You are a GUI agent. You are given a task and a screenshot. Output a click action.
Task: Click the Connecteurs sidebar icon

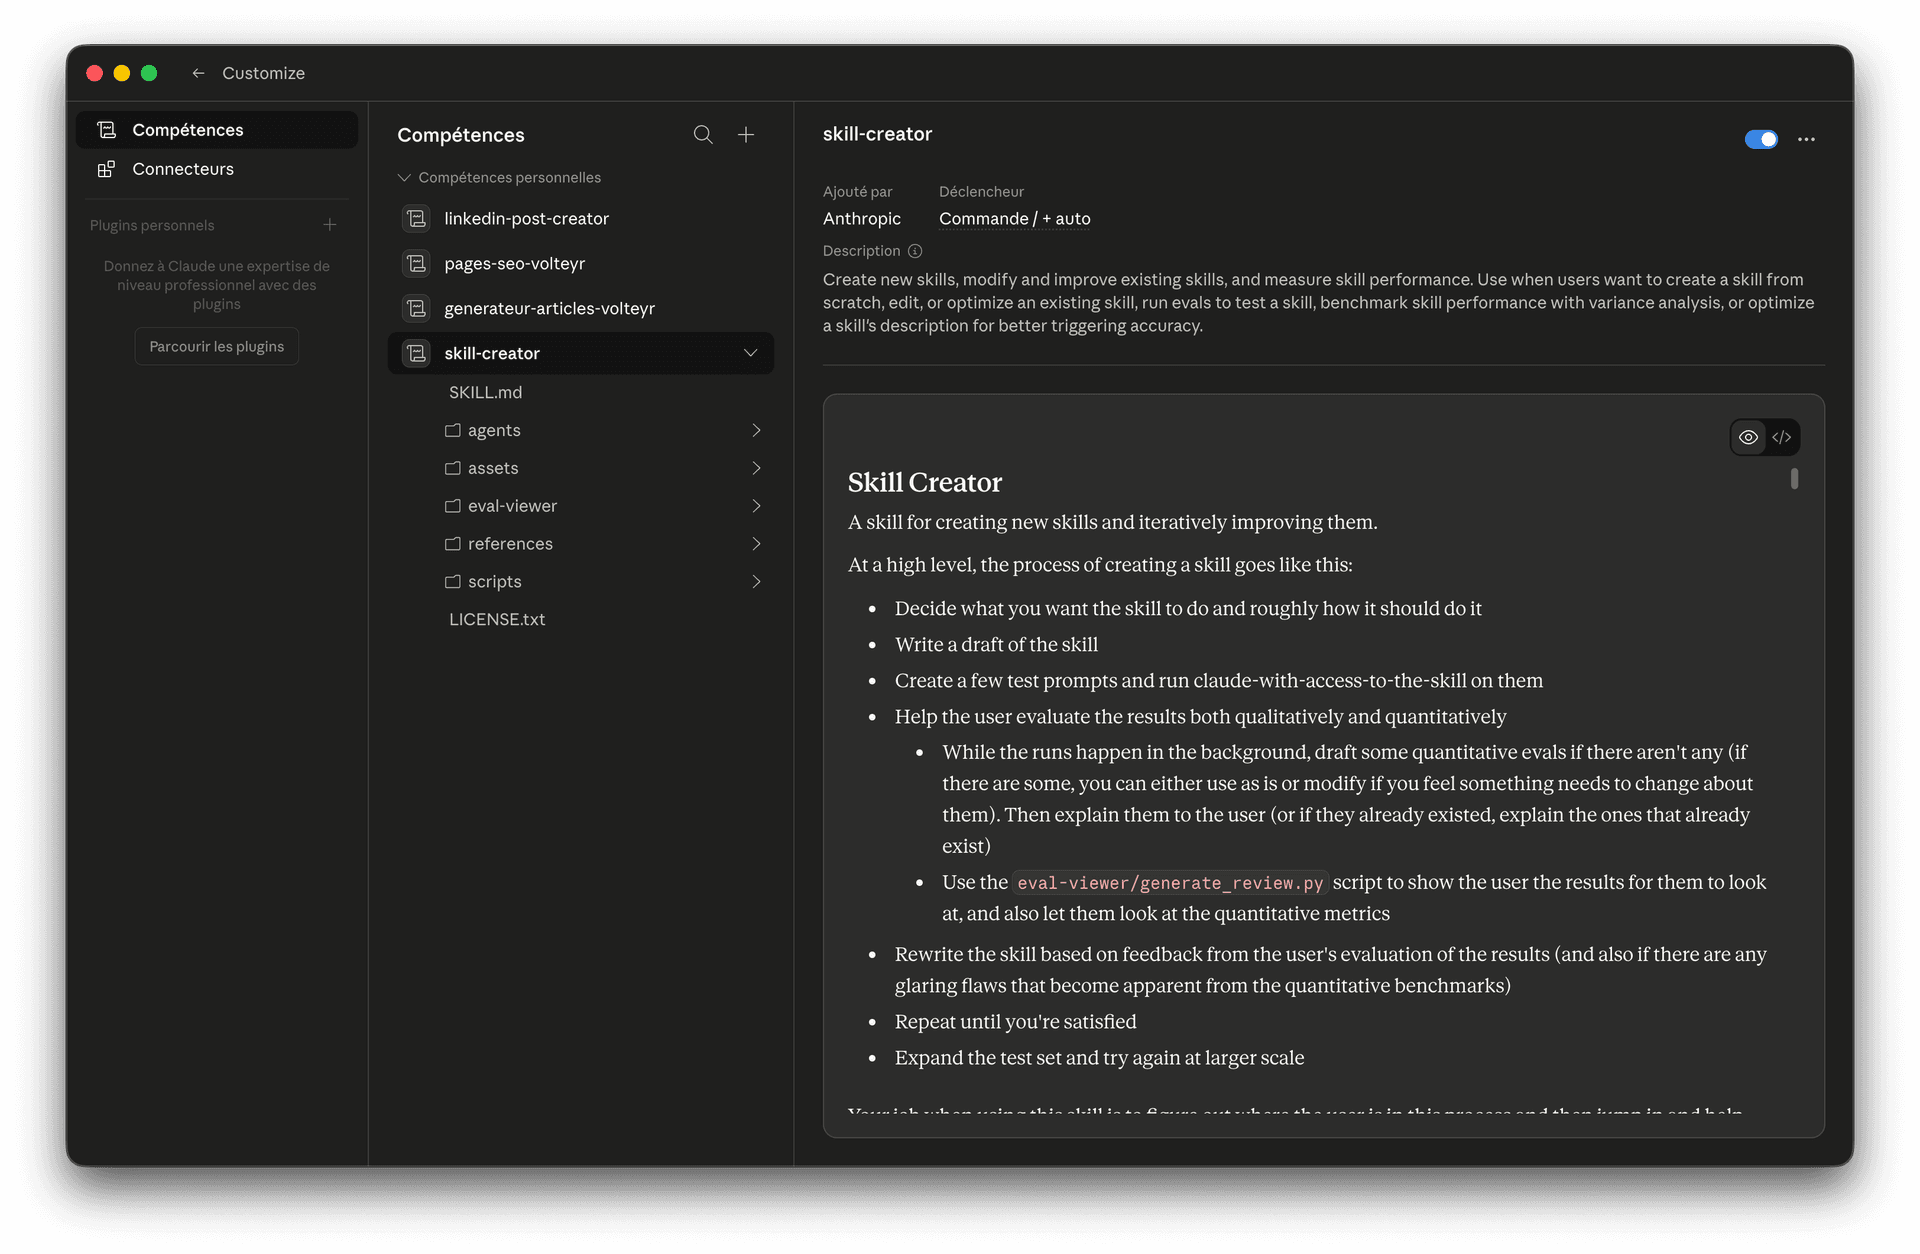(x=107, y=168)
